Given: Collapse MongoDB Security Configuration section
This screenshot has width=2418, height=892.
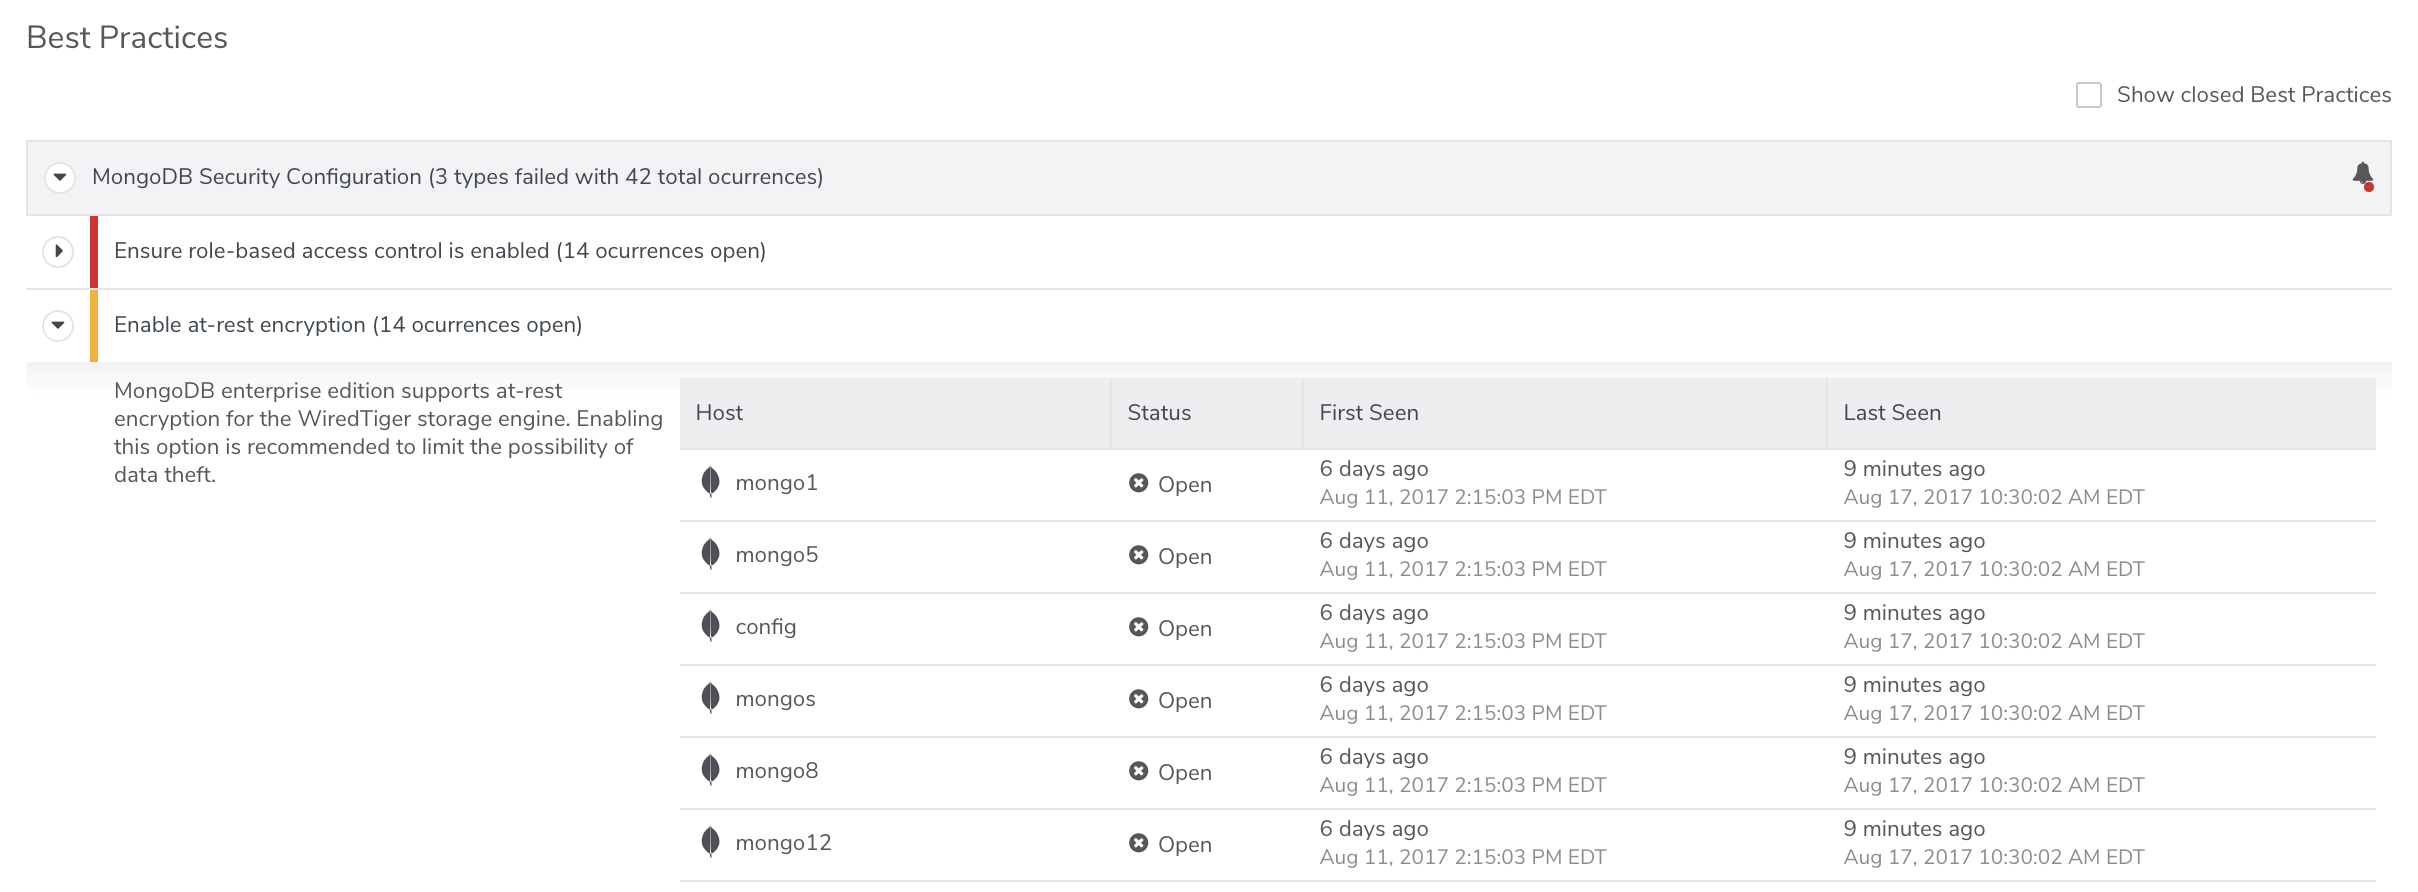Looking at the screenshot, I should coord(60,177).
